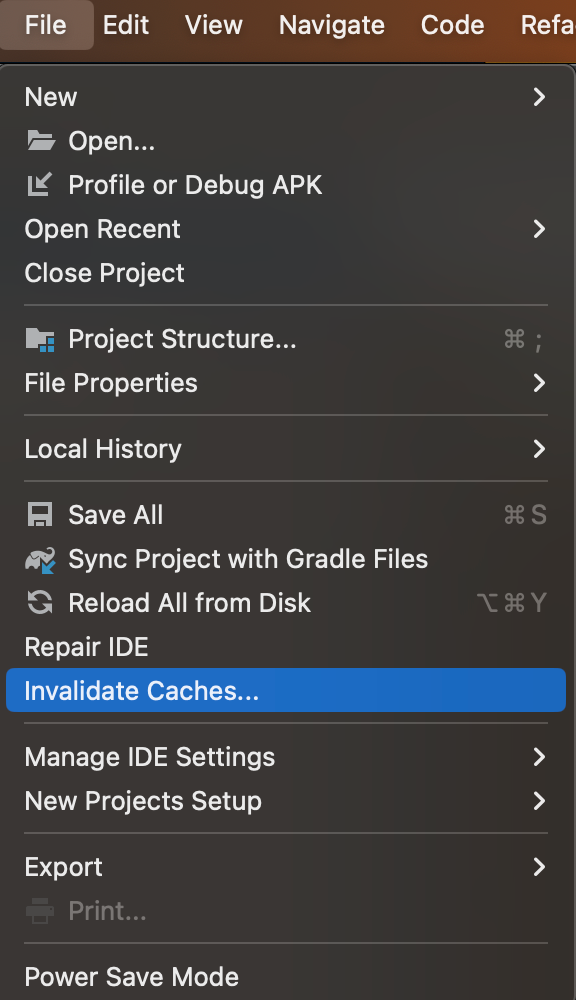Expand the Local History submenu chevron
This screenshot has height=1000, width=576.
539,449
